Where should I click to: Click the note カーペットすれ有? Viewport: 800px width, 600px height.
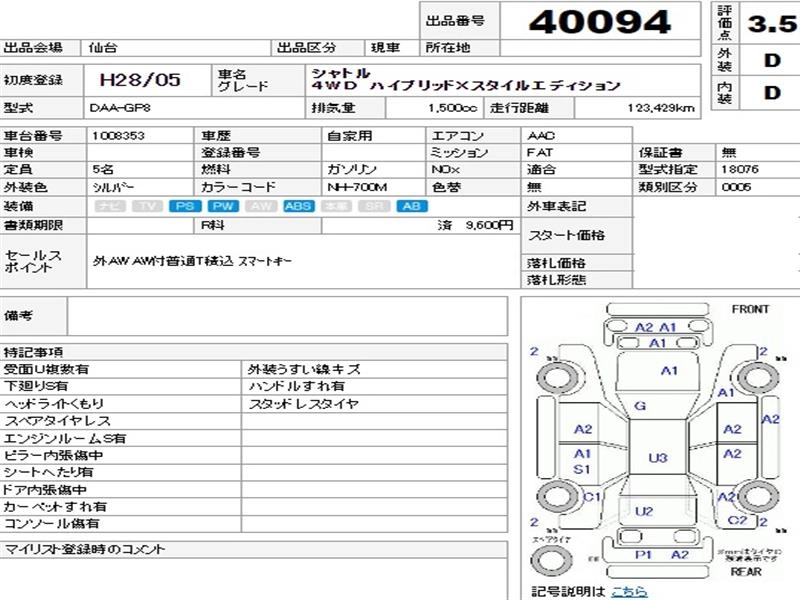coord(55,507)
